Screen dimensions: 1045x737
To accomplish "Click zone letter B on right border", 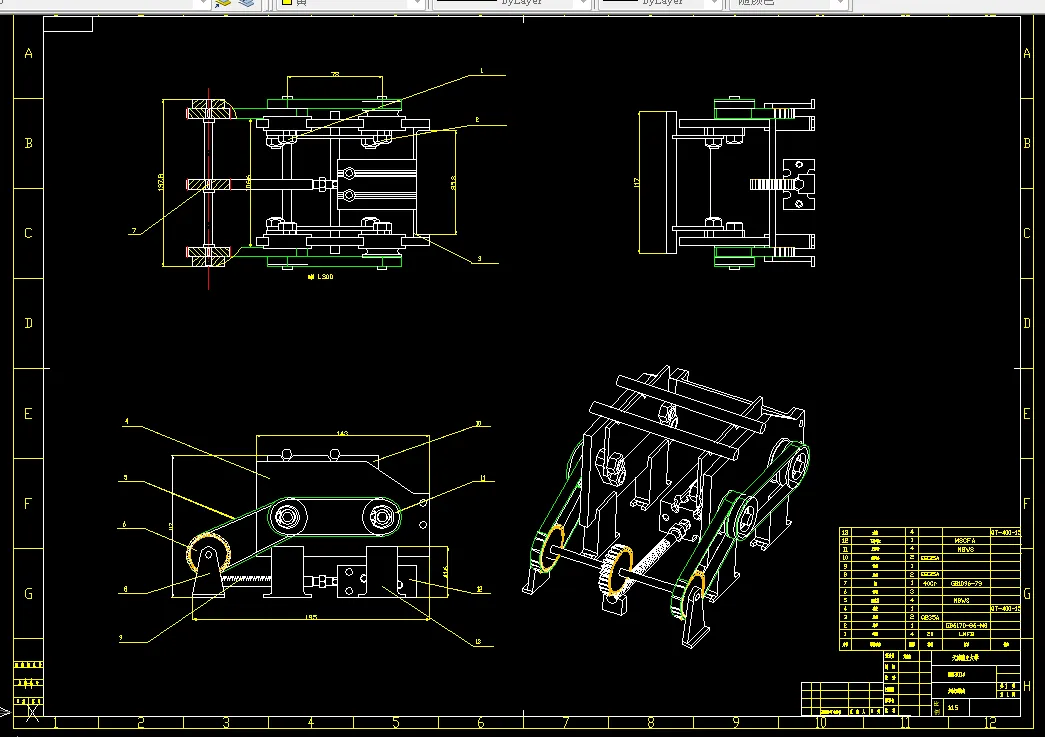I will pyautogui.click(x=1027, y=143).
